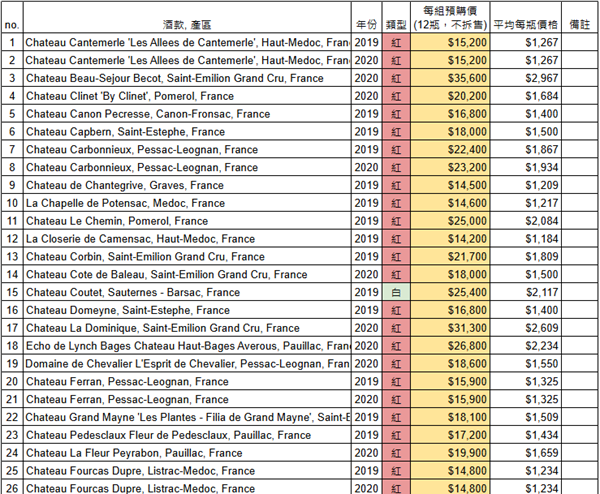Click the green '白' type cell

pos(396,292)
